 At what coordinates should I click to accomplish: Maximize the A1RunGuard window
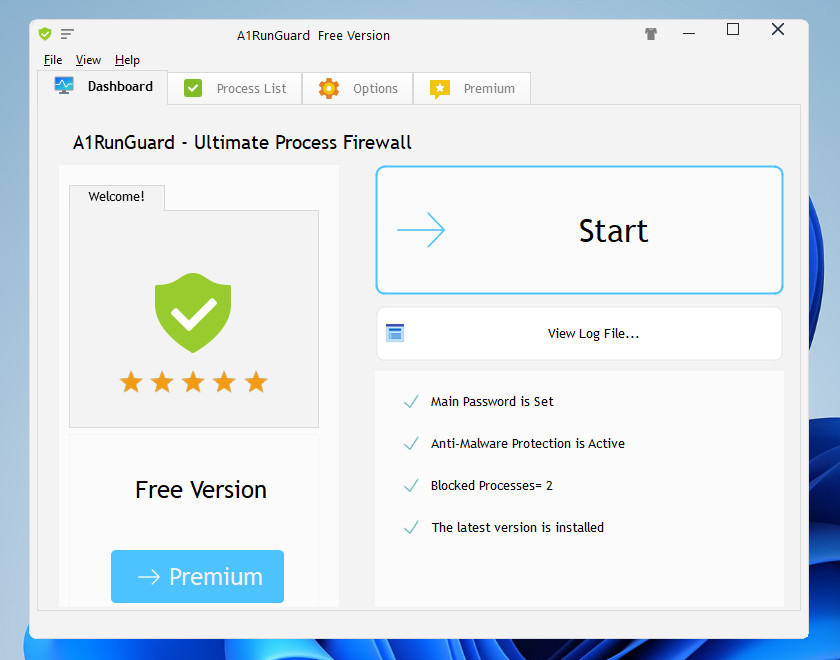(x=733, y=29)
